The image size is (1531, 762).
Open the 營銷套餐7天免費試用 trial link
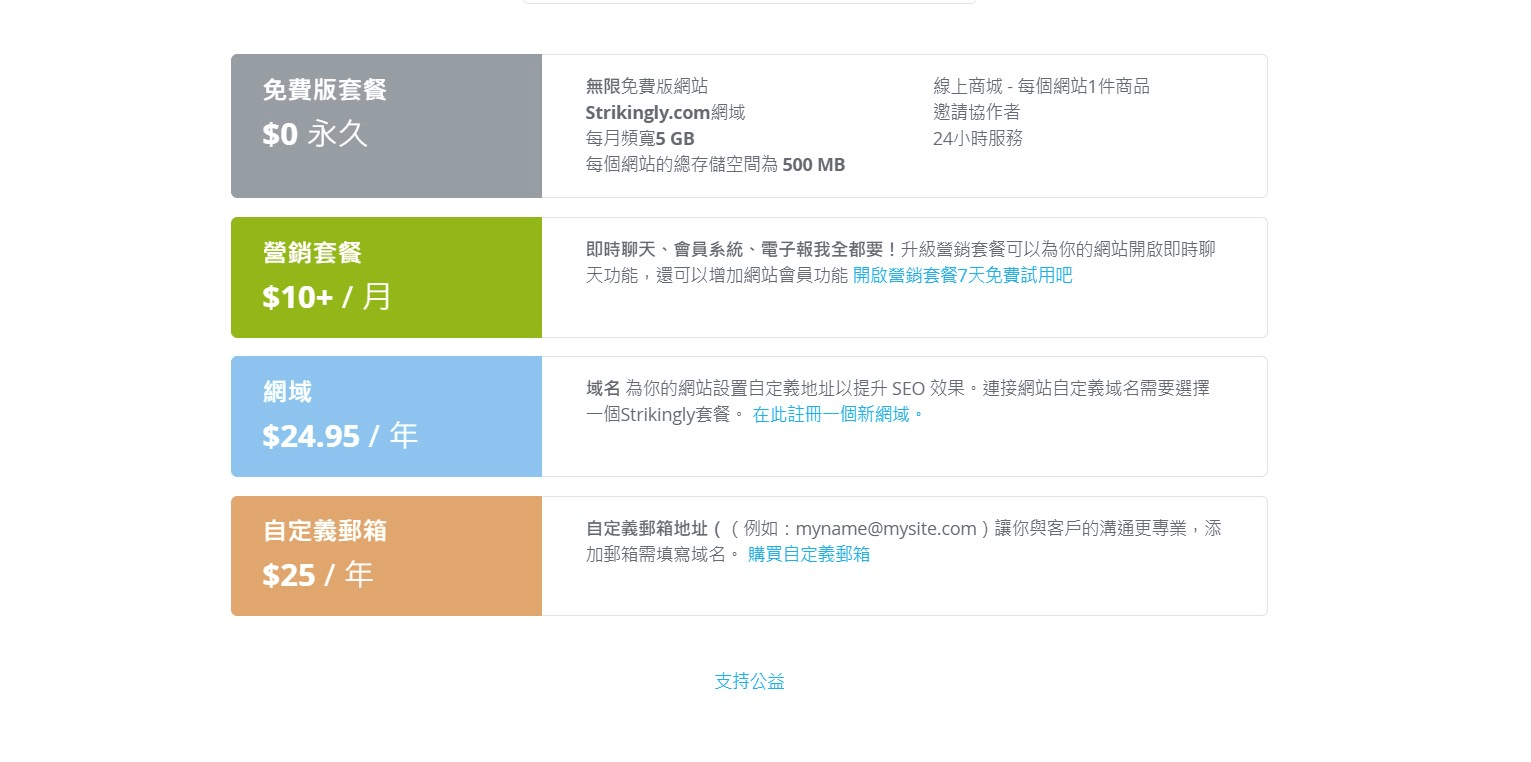(962, 275)
